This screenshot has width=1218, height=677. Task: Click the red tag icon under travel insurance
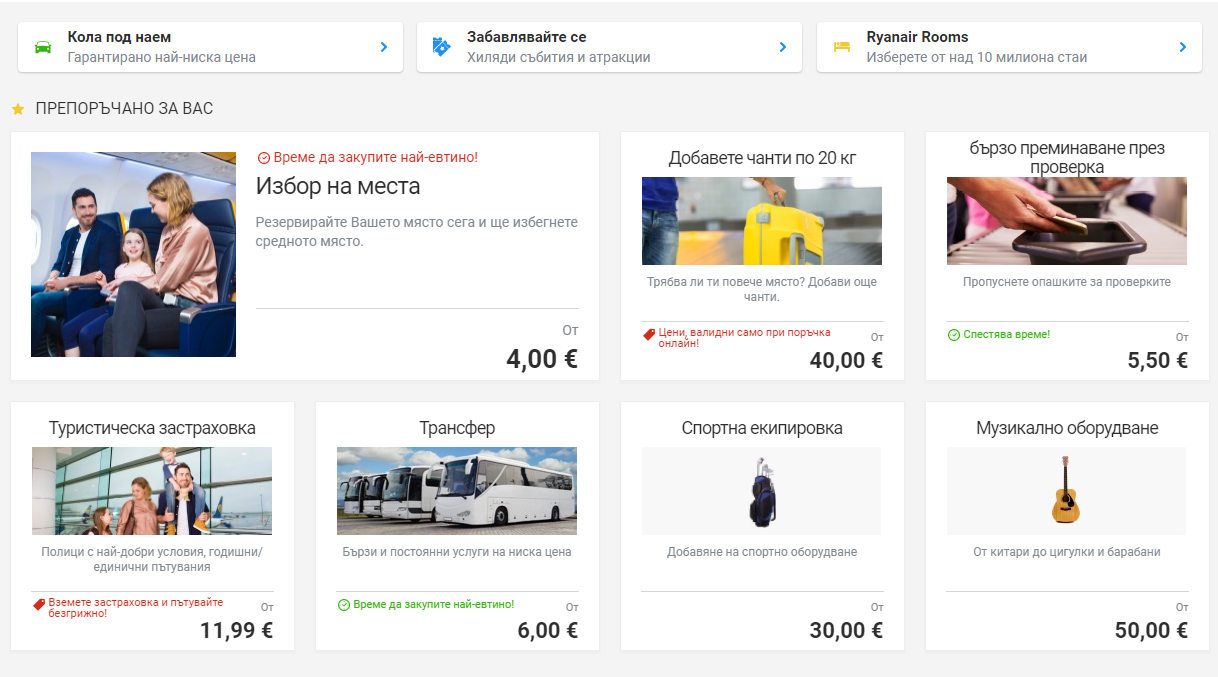[x=39, y=604]
